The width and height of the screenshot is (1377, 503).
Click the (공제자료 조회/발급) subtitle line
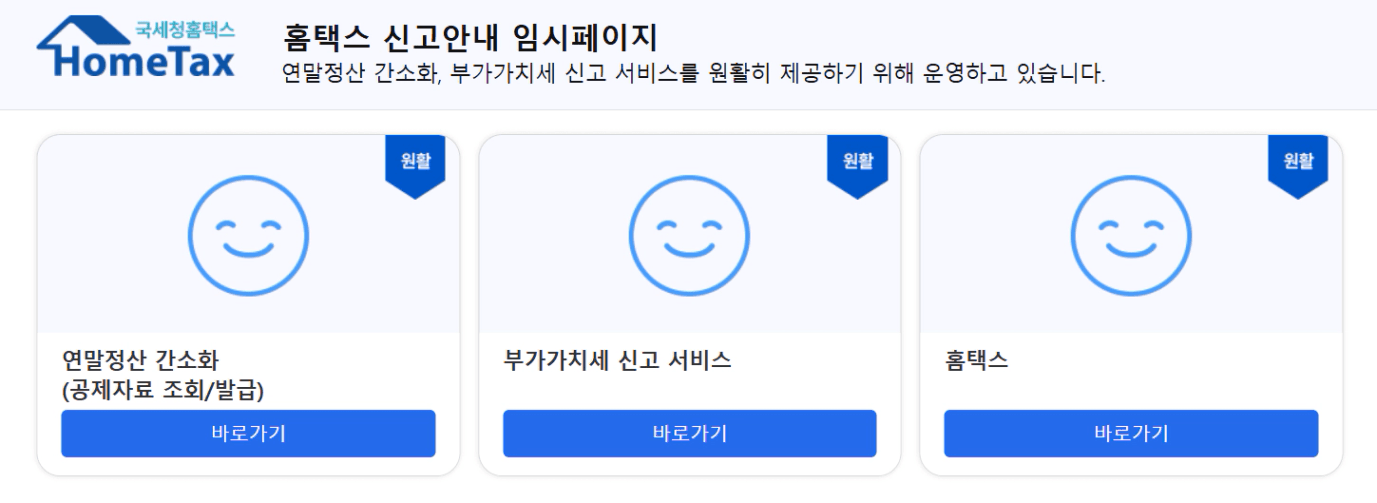point(169,388)
